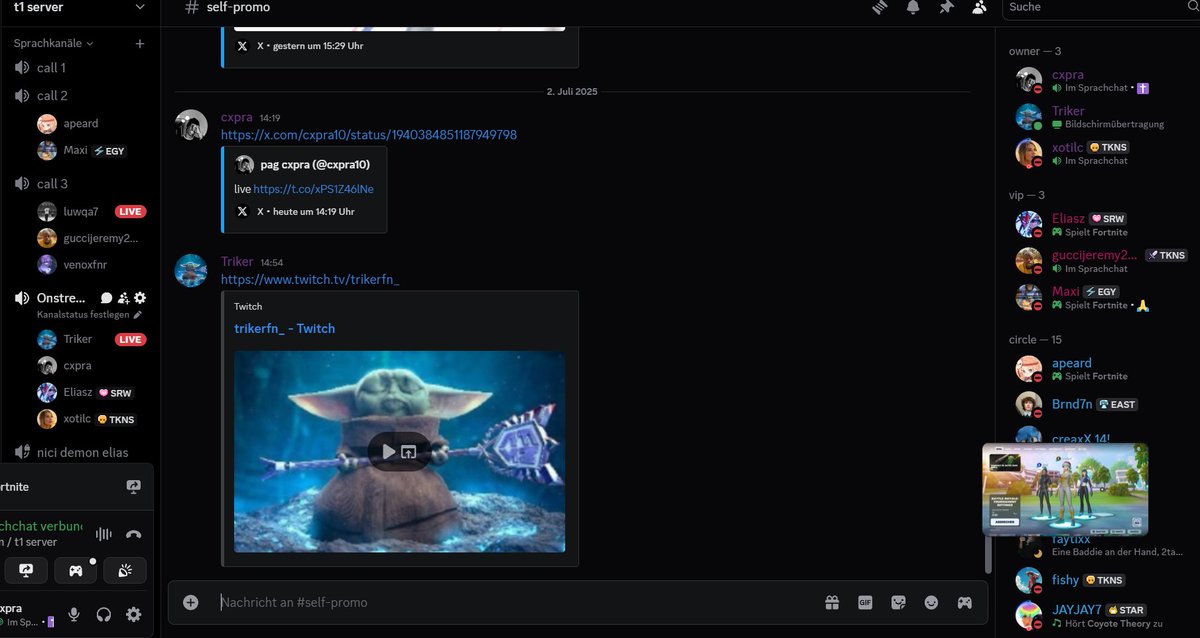Disconnect from voice with phone icon

coord(133,534)
